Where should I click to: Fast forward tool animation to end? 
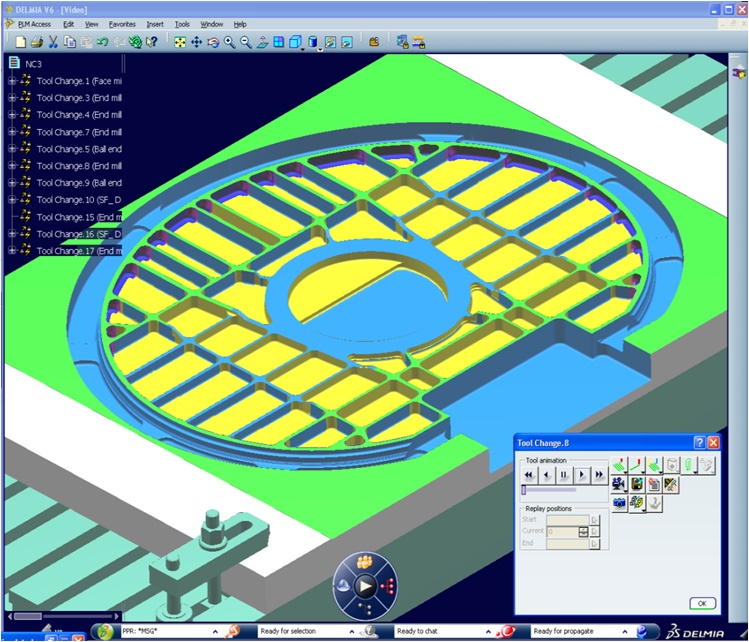(599, 475)
